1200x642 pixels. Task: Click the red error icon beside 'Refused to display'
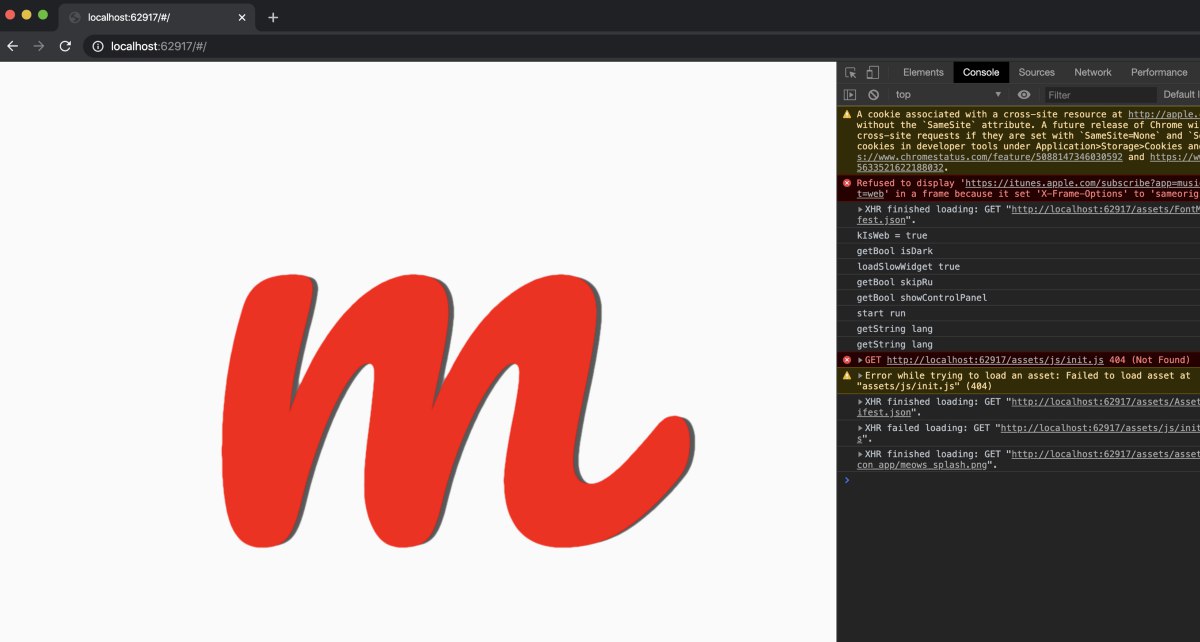[x=847, y=183]
